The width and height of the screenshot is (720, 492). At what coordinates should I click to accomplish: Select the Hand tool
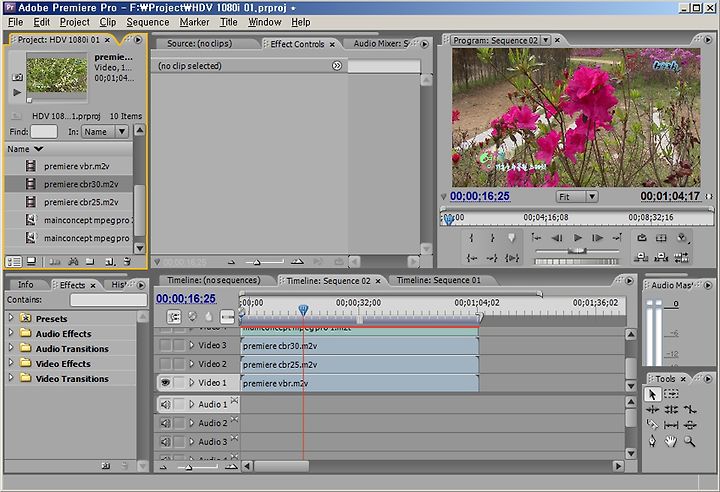point(671,441)
